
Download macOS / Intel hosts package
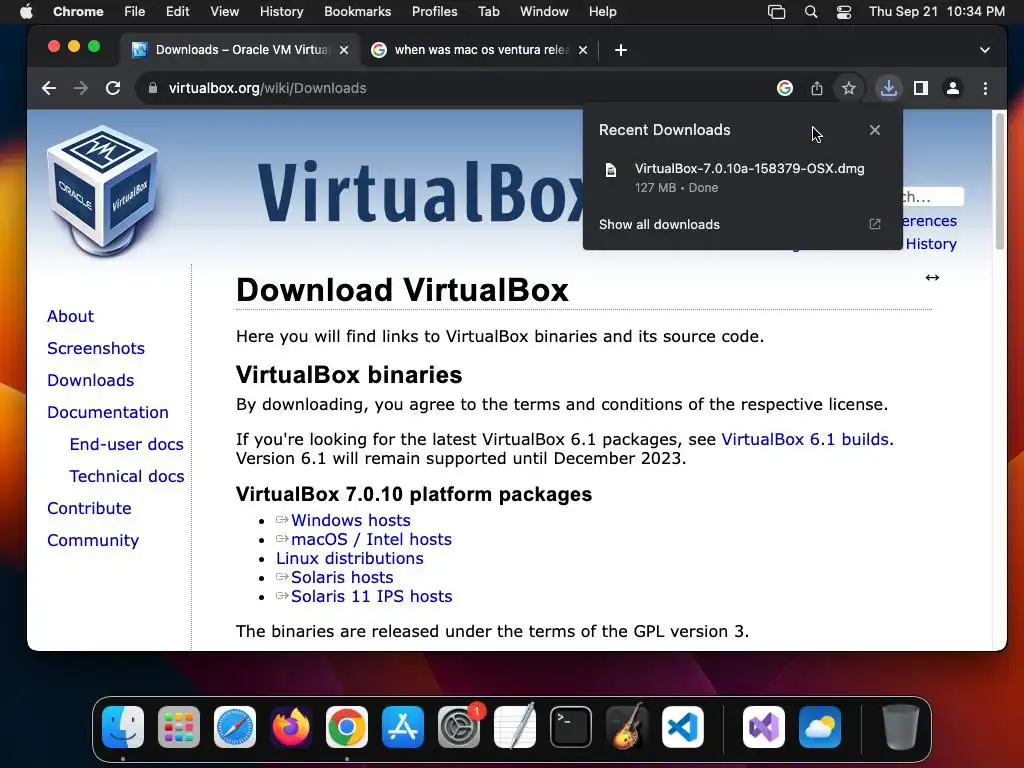[371, 539]
